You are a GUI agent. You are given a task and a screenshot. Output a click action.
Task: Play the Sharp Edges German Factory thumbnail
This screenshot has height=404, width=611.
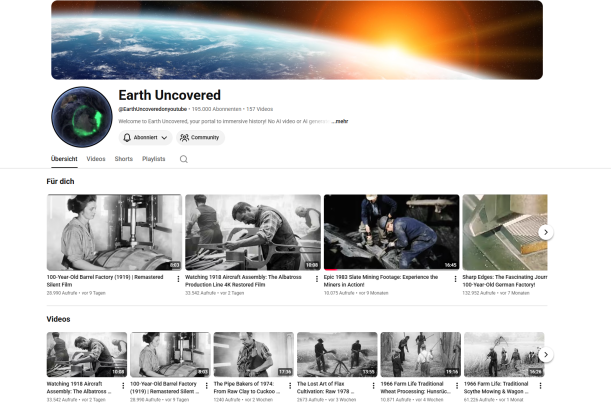point(505,232)
